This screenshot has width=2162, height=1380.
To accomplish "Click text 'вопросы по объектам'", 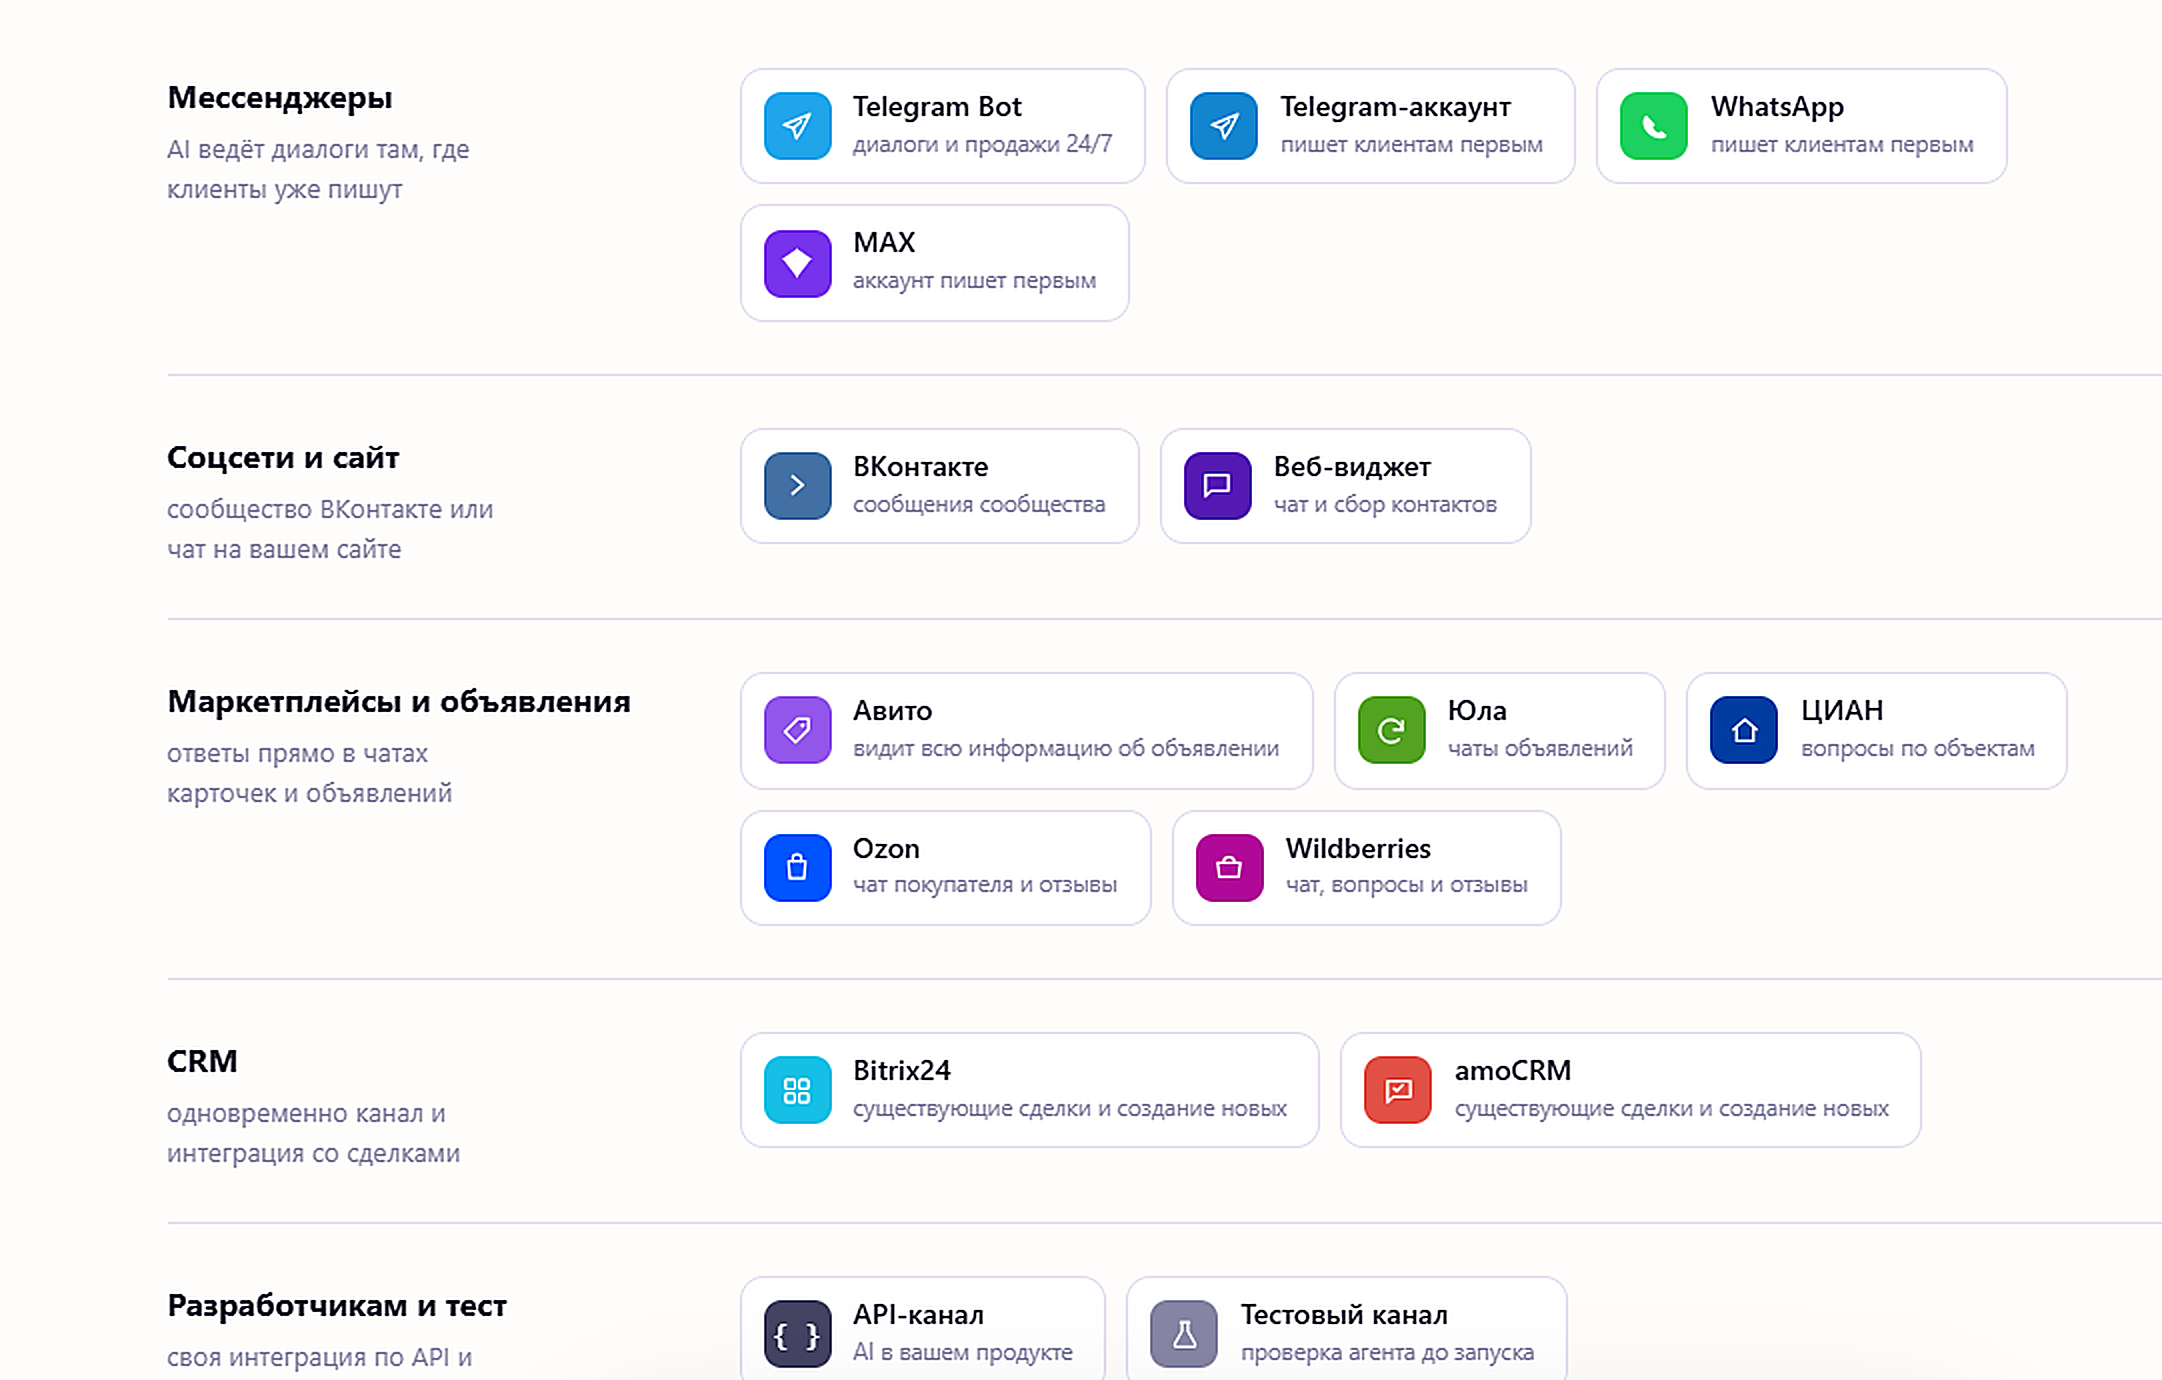I will pos(1917,749).
